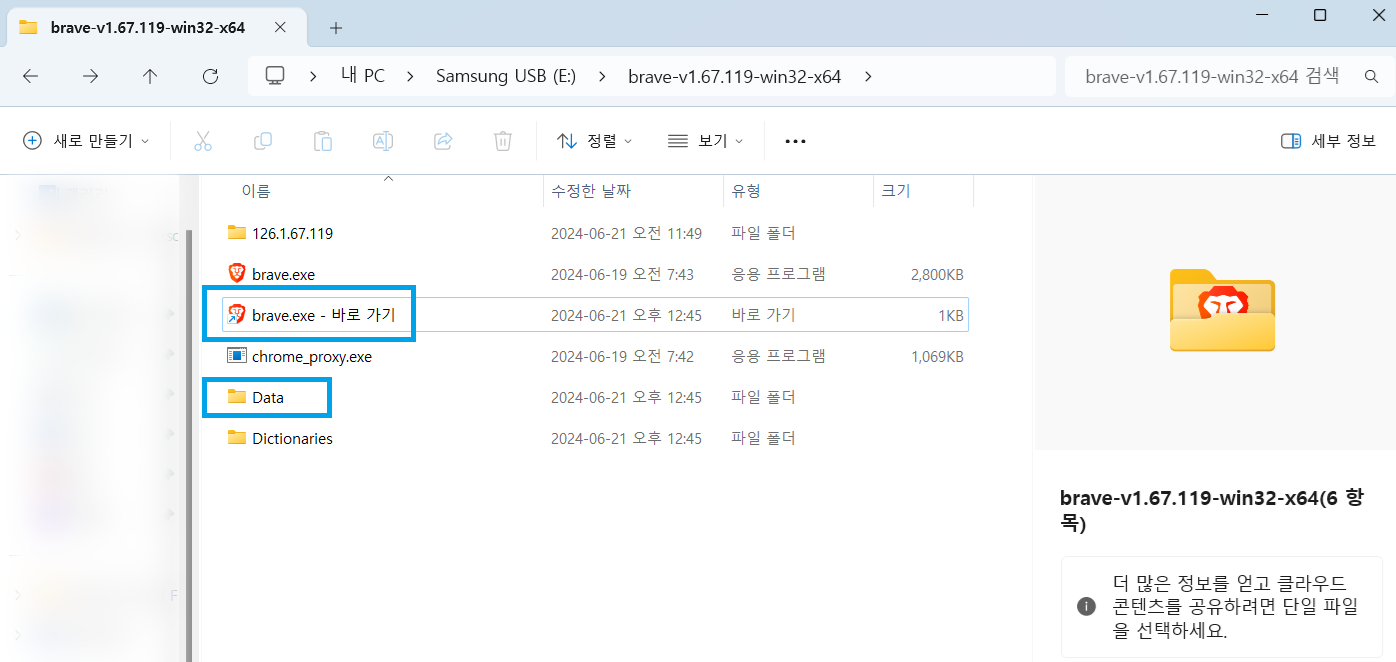Open a new tab with plus button
This screenshot has width=1396, height=662.
[x=336, y=27]
